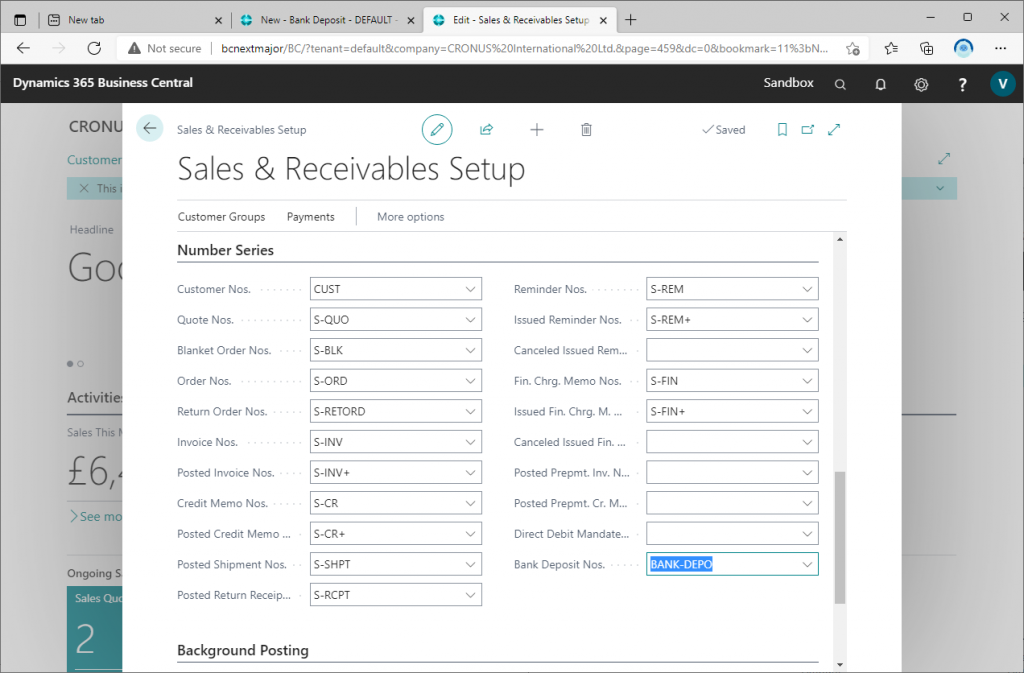Open the Bank Deposit Nos. dropdown arrow
This screenshot has width=1024, height=673.
(807, 565)
